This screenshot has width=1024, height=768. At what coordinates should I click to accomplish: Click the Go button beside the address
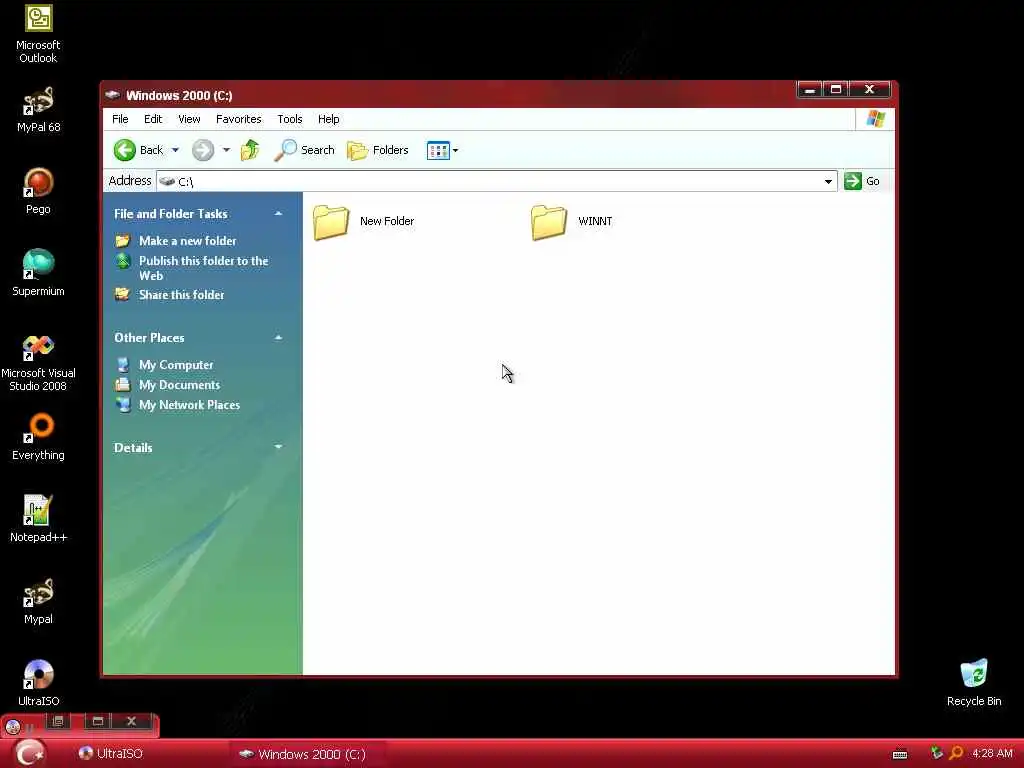coord(862,181)
